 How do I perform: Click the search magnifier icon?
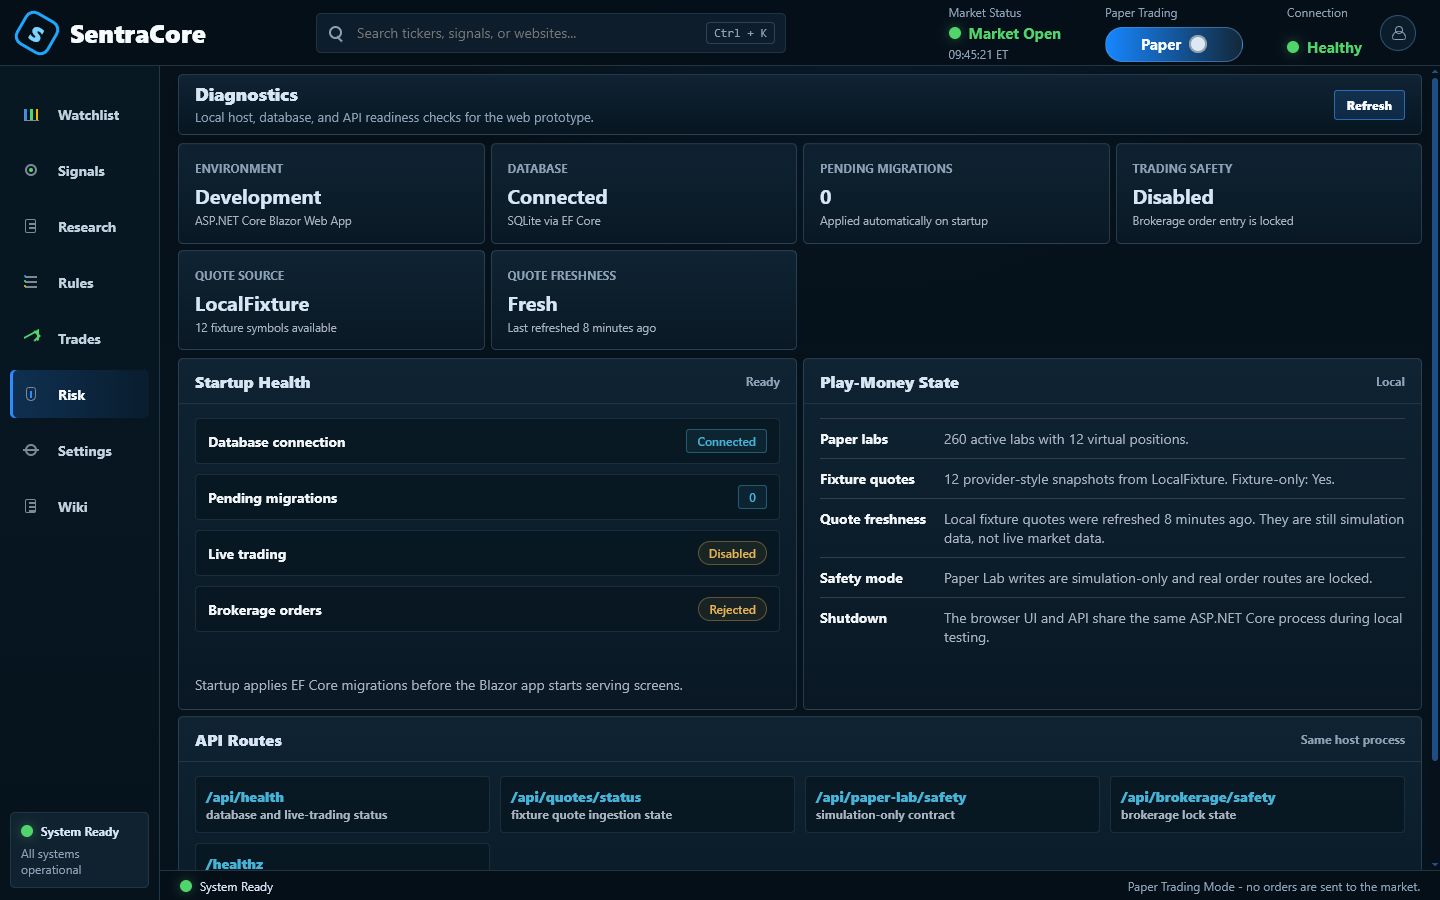click(336, 33)
